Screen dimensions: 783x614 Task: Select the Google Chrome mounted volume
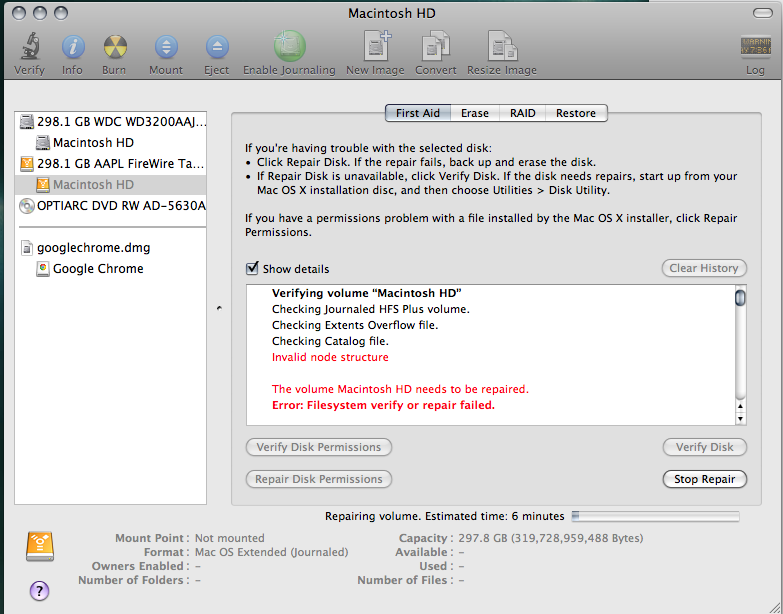coord(111,268)
